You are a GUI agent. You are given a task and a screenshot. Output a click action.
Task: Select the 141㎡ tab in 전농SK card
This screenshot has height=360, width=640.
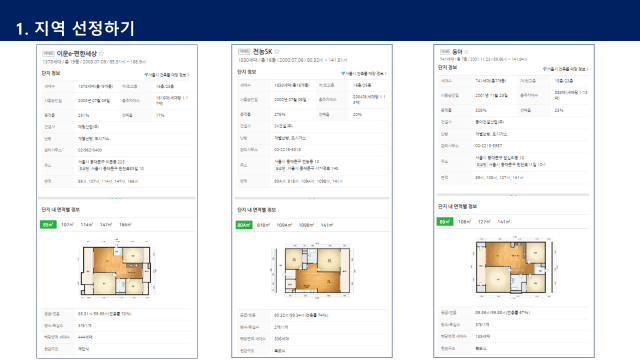[327, 225]
